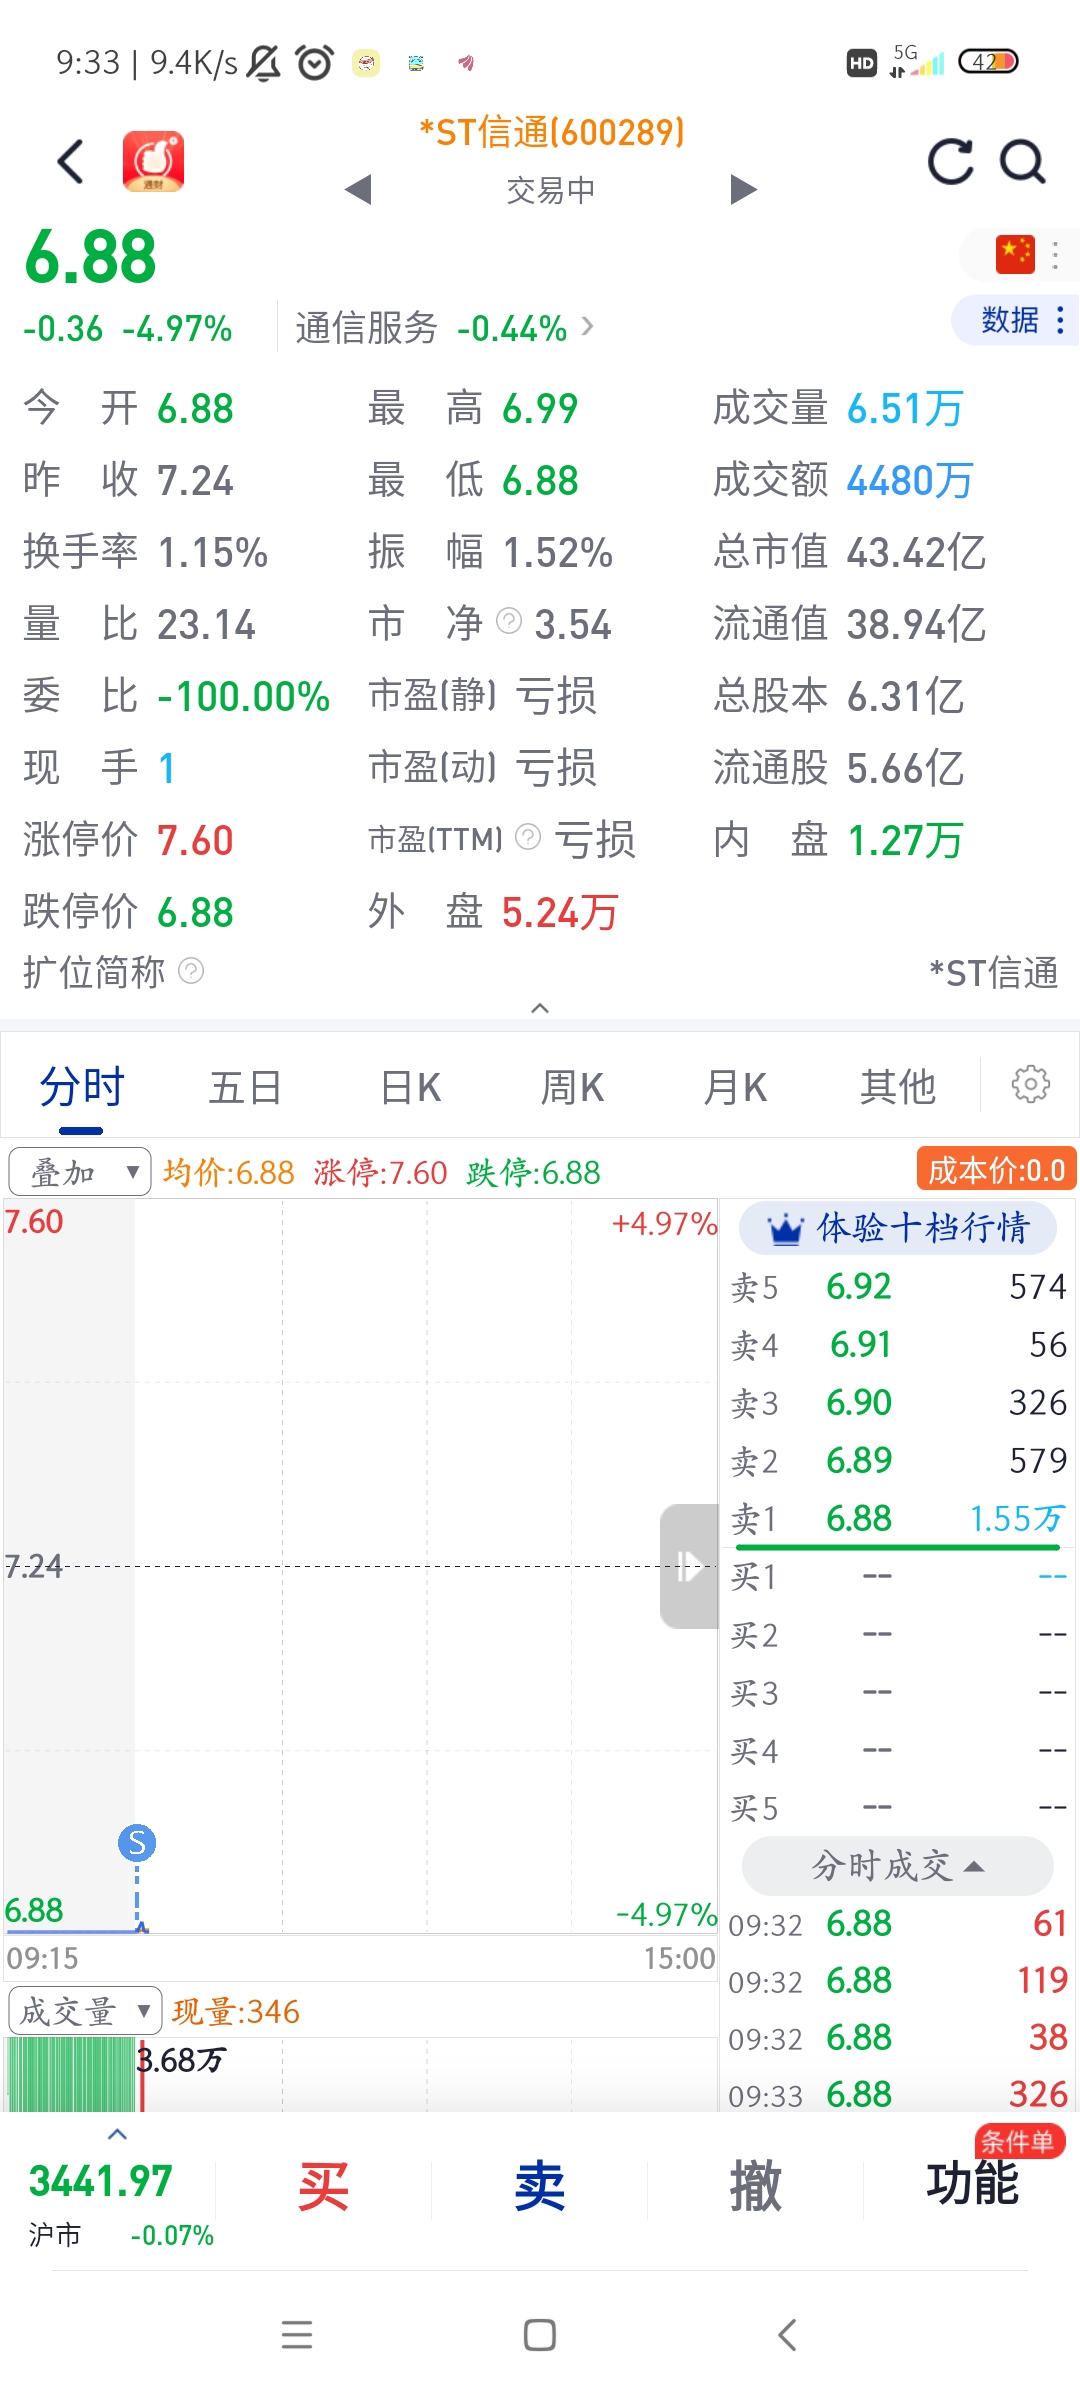
Task: Refresh the stock quote
Action: [950, 161]
